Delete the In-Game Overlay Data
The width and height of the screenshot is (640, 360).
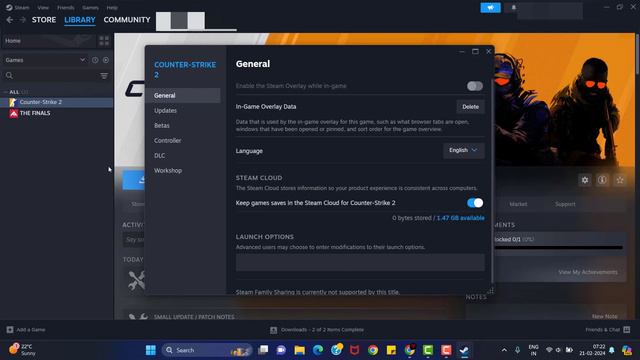[x=470, y=107]
